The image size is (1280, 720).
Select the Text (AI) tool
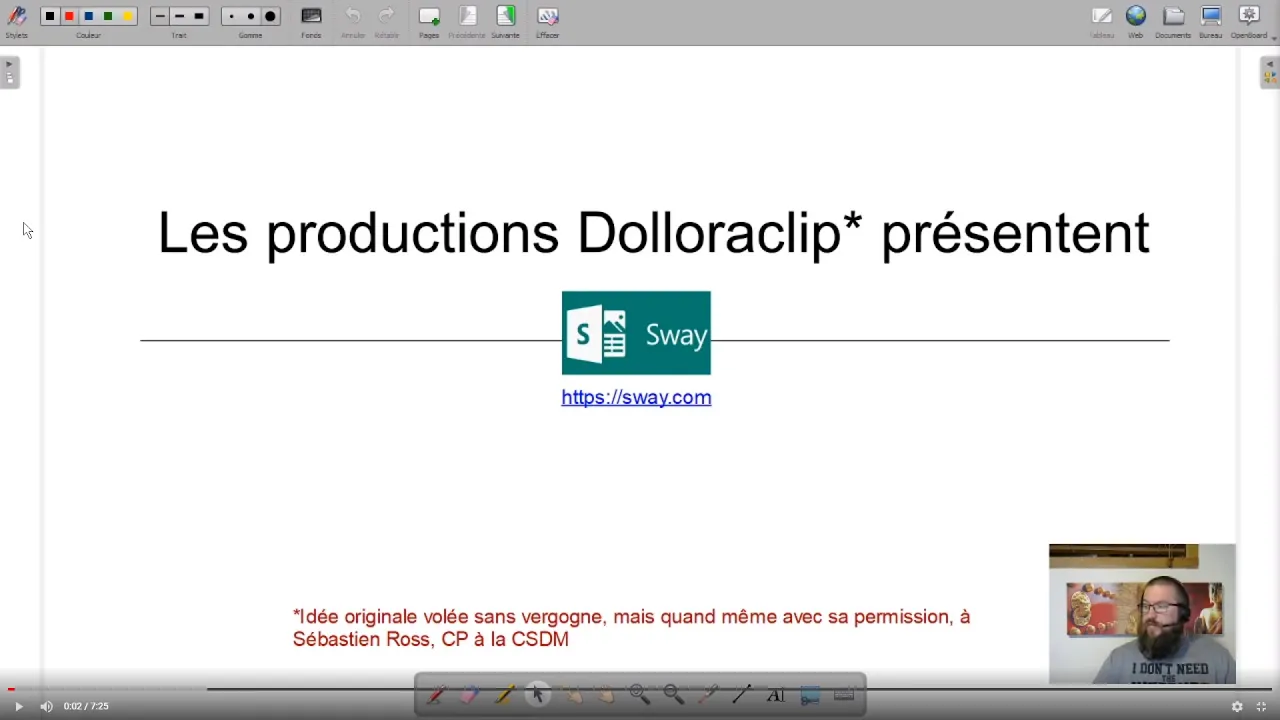coord(776,694)
